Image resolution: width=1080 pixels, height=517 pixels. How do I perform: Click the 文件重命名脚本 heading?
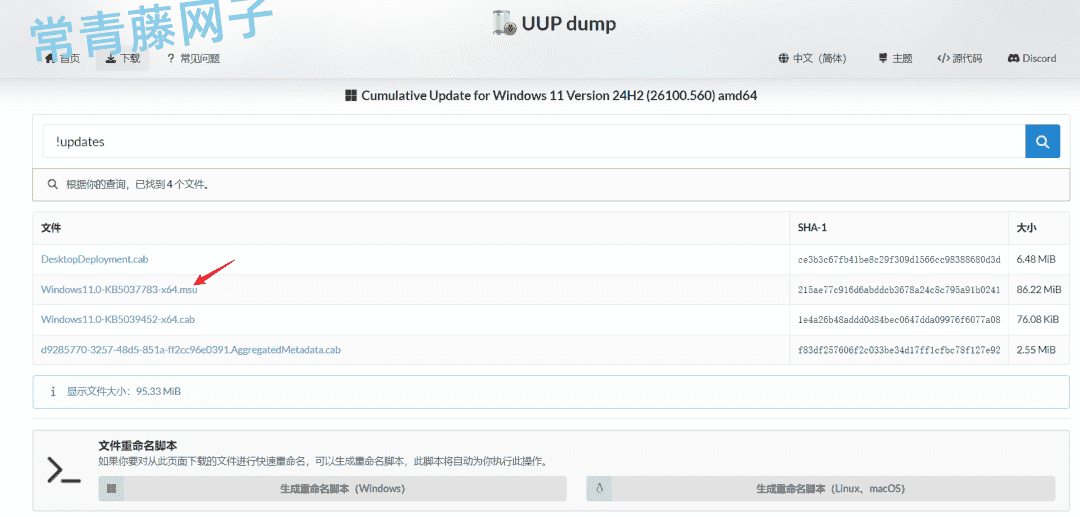pos(138,446)
